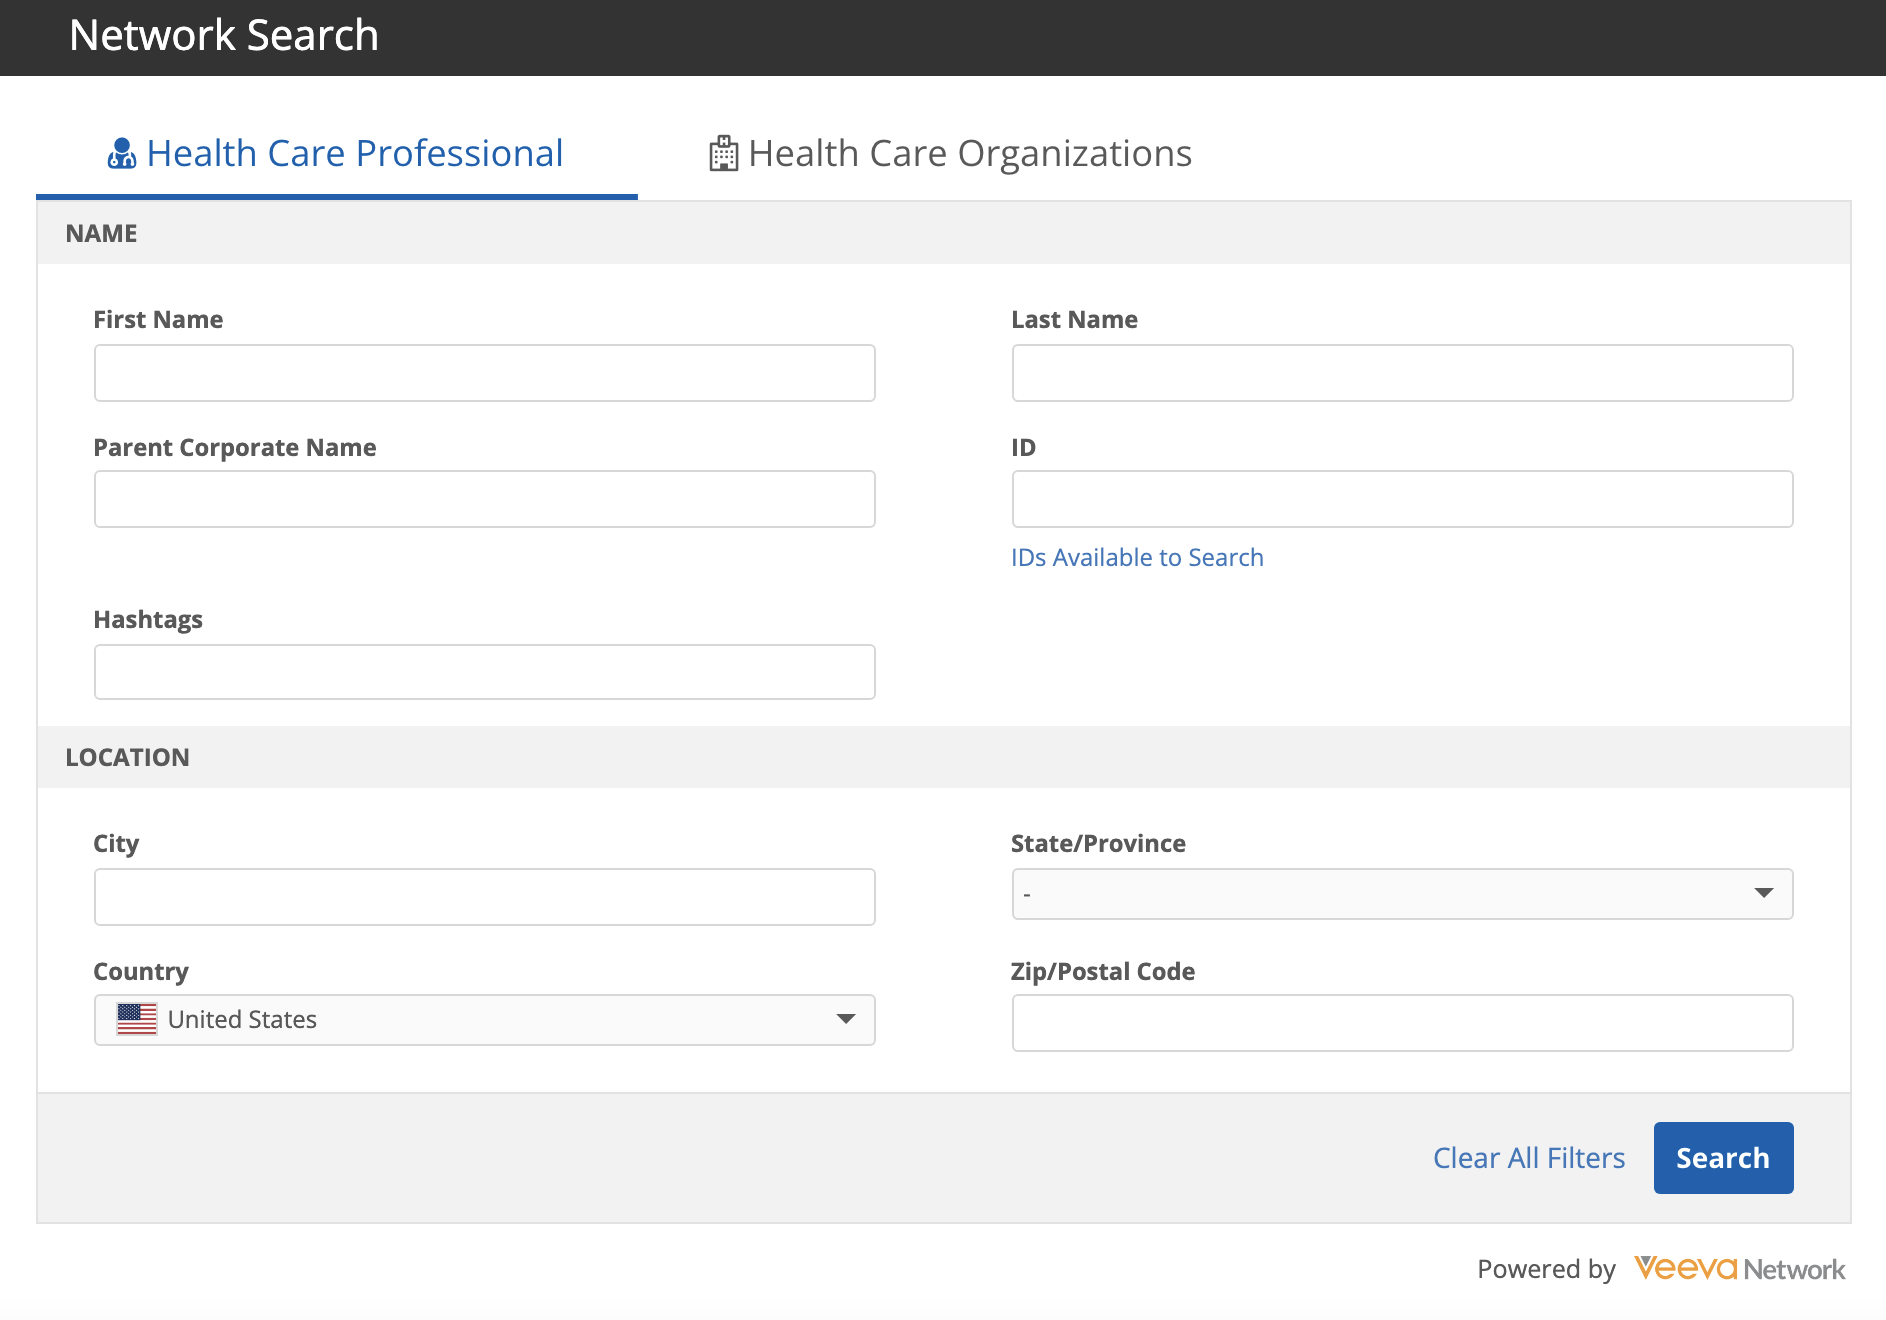Select the Hashtags input field
1886x1320 pixels.
(484, 672)
